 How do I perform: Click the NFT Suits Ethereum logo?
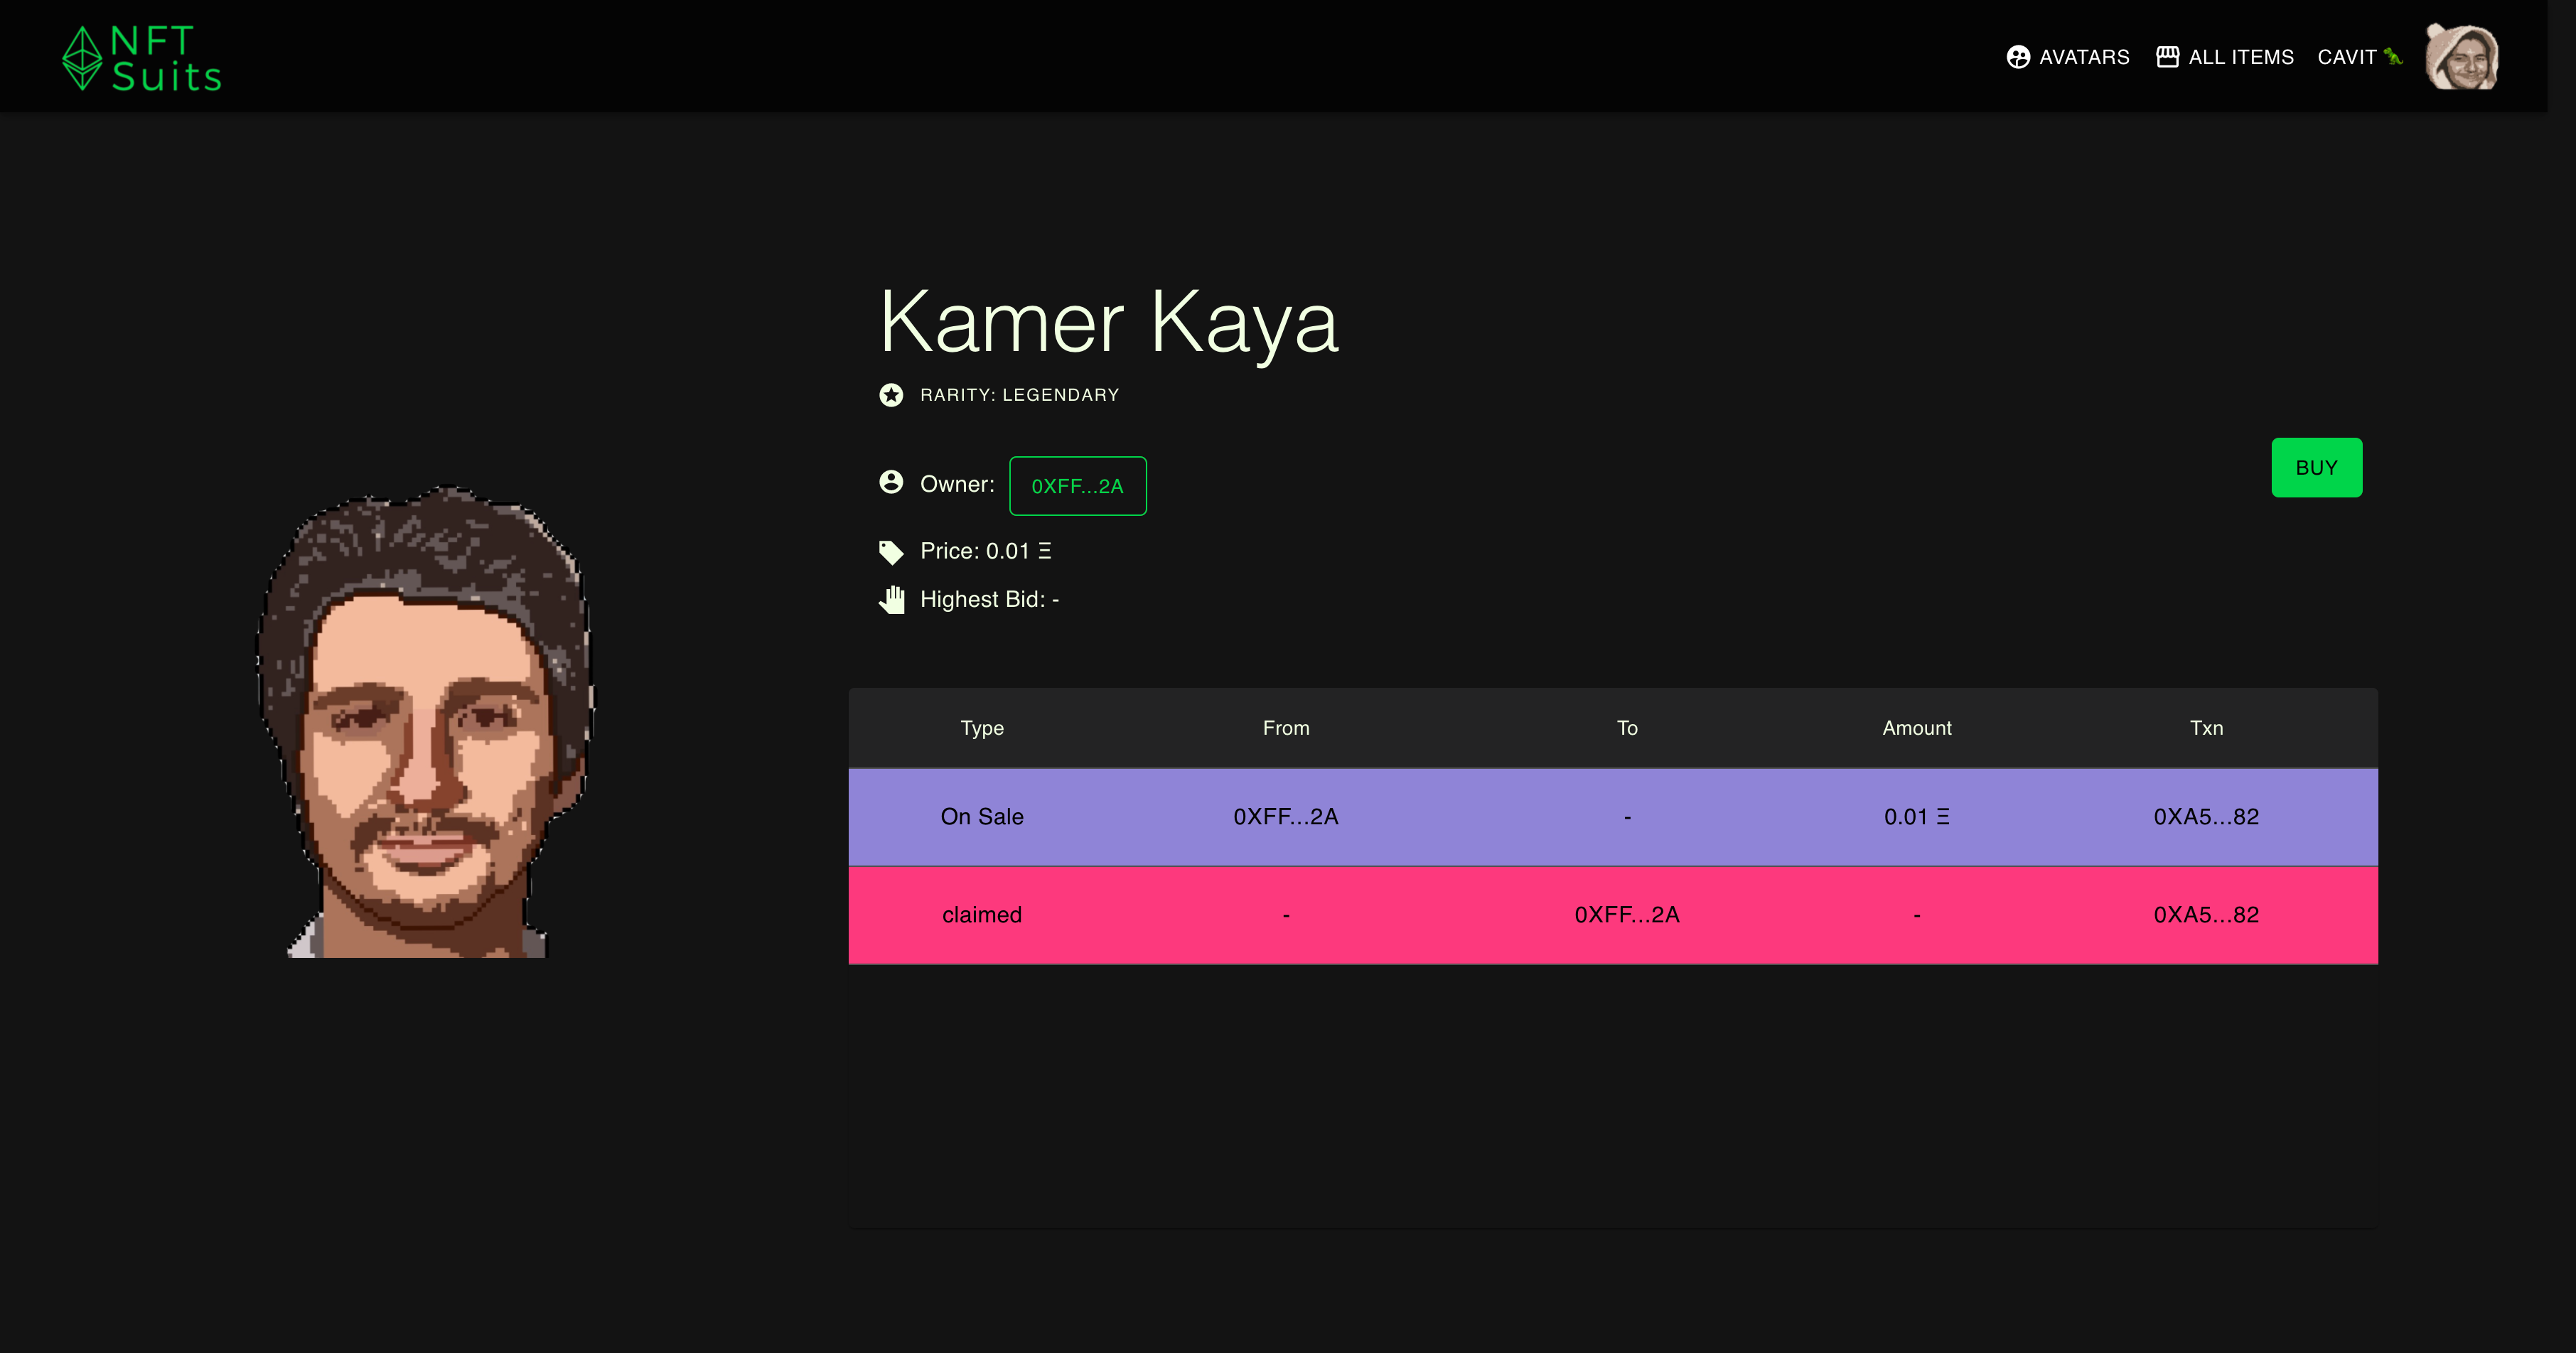[83, 58]
